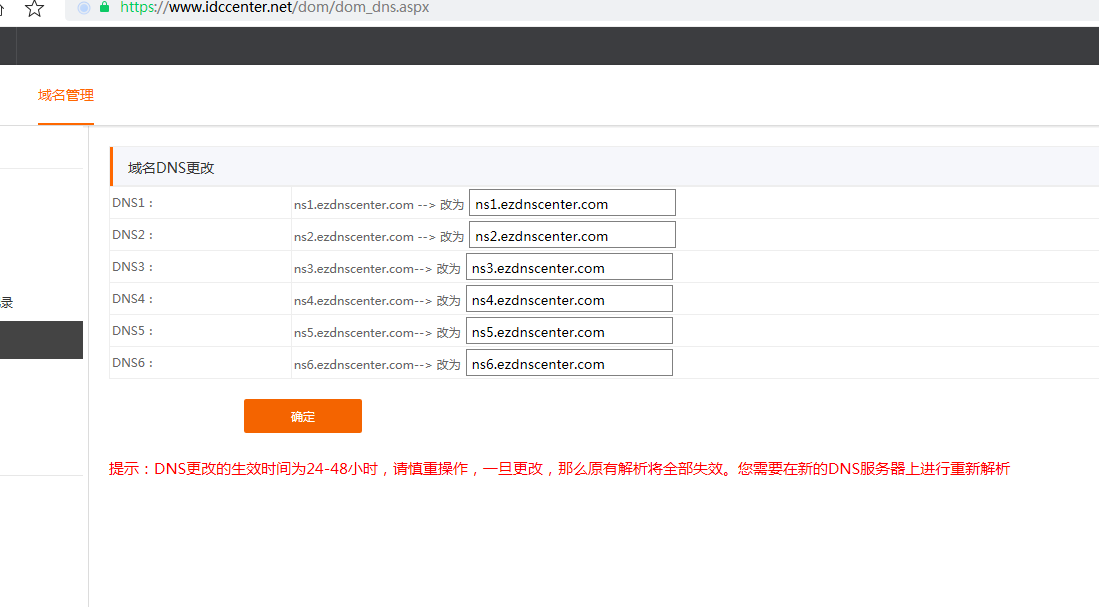Screen dimensions: 1099x607
Task: Select the DNS5 input field
Action: tap(569, 331)
